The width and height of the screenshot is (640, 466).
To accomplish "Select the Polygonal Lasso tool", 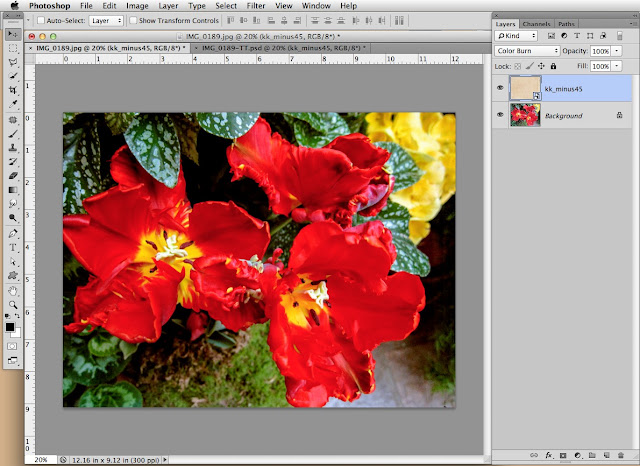I will click(13, 62).
